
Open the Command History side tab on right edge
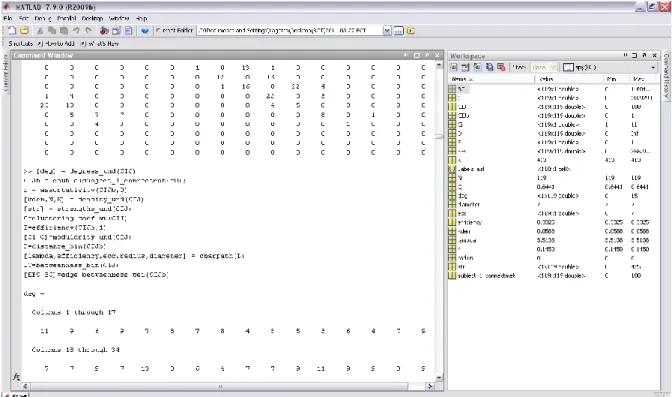click(x=666, y=76)
